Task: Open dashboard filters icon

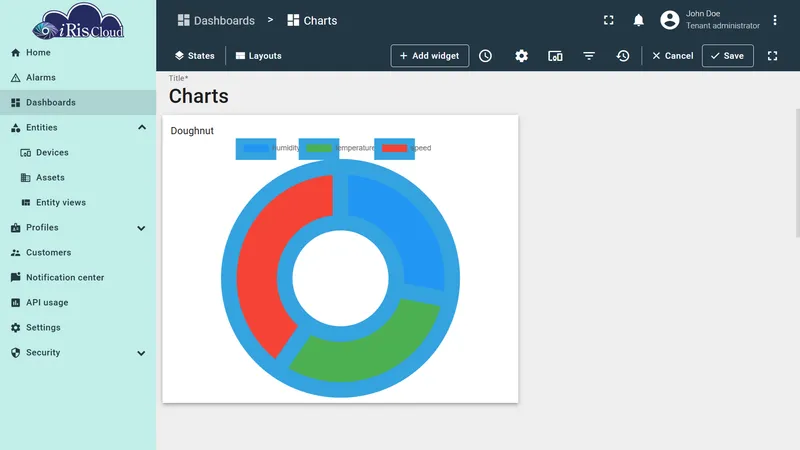Action: [x=589, y=56]
